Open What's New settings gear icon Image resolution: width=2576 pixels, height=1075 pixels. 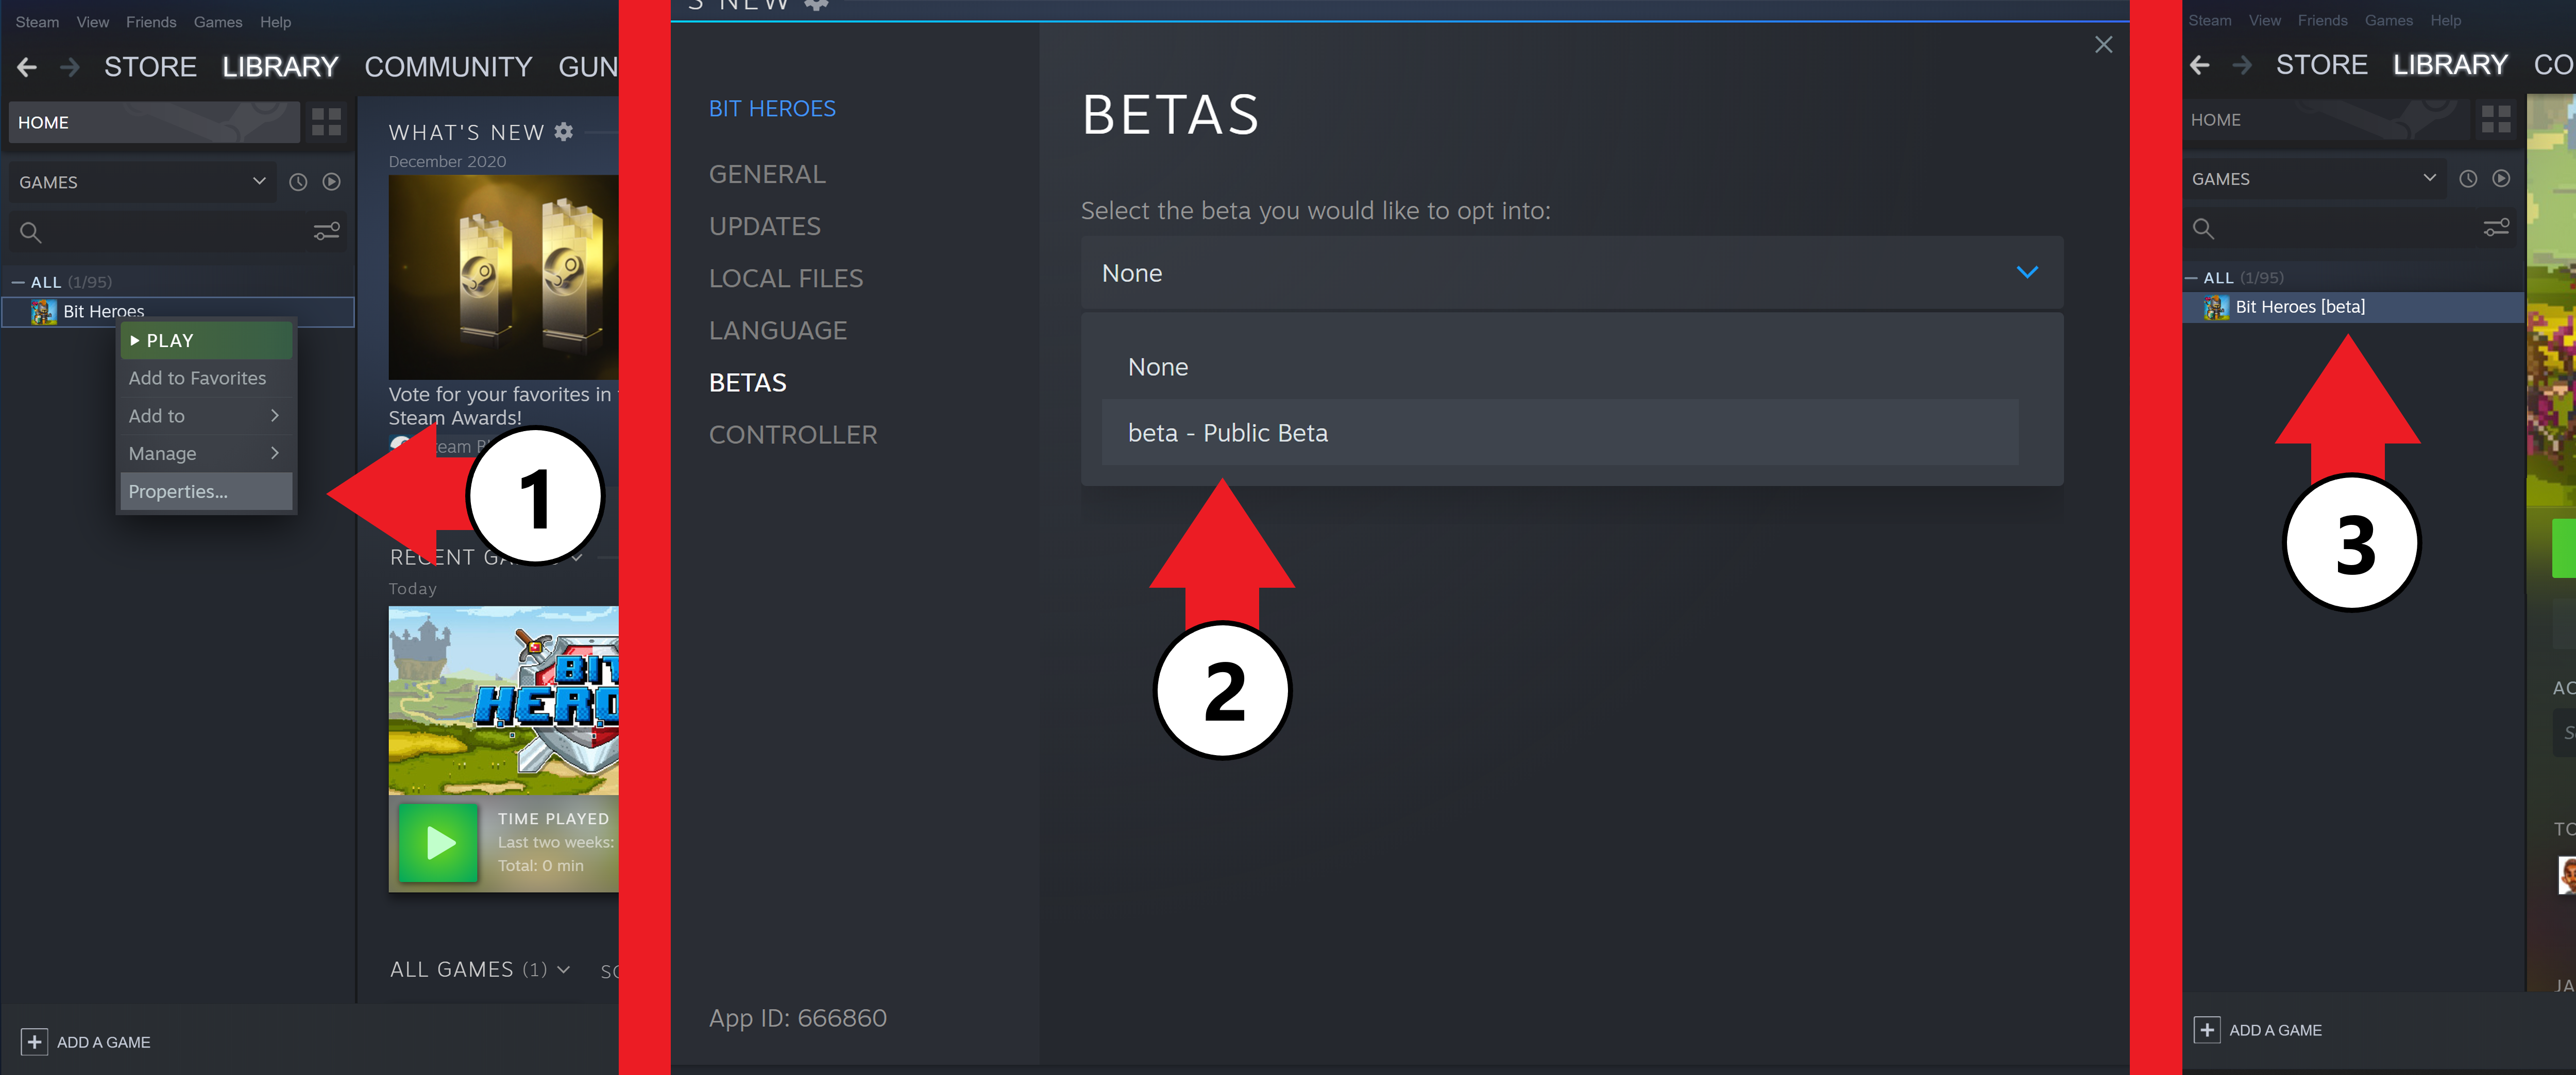(x=564, y=132)
